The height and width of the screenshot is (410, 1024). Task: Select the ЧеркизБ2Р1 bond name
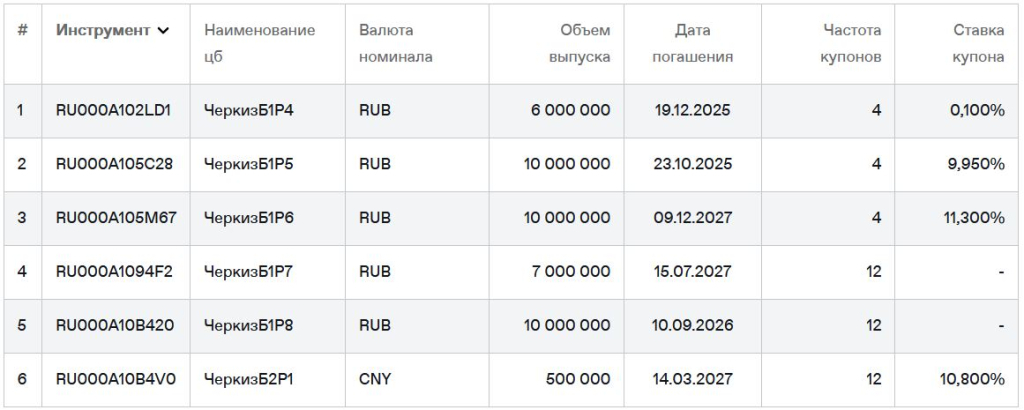(249, 379)
